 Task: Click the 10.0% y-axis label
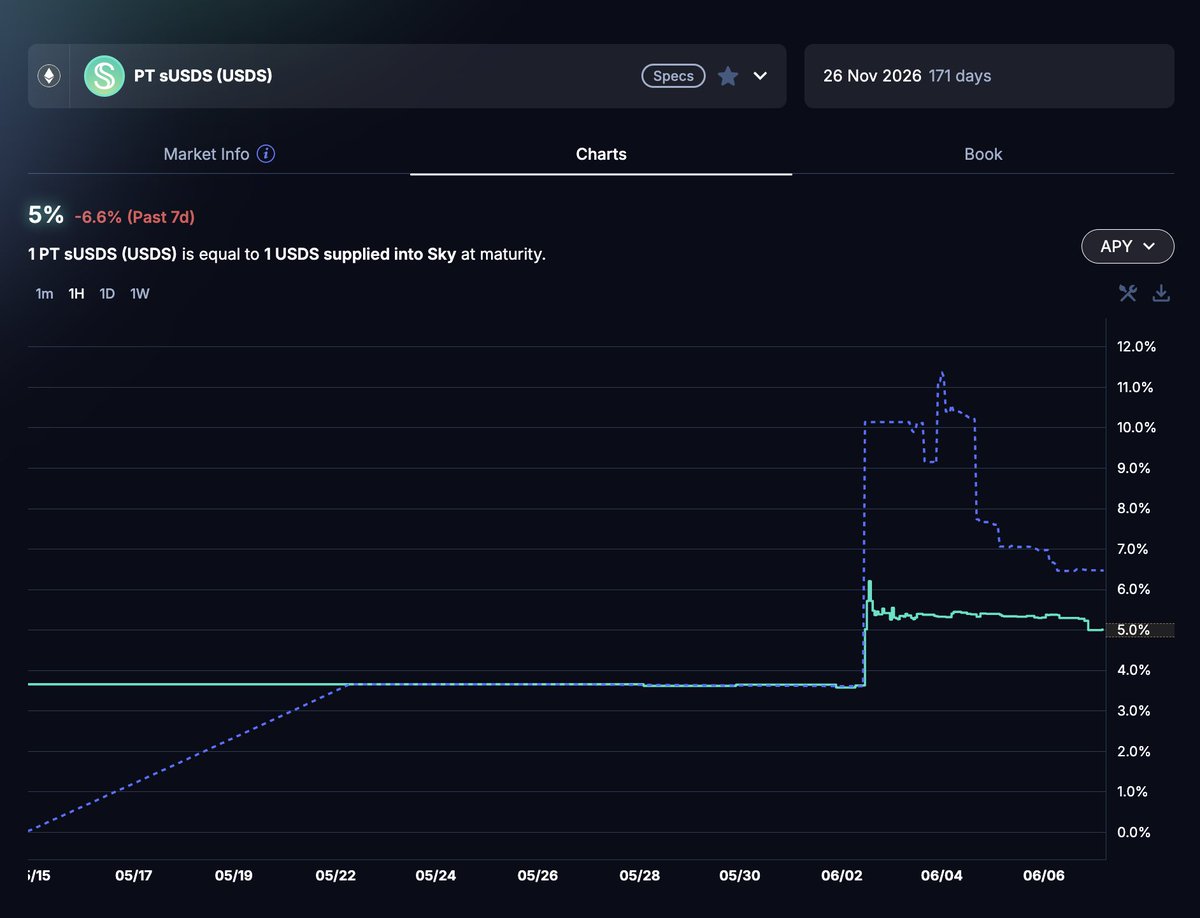1135,428
